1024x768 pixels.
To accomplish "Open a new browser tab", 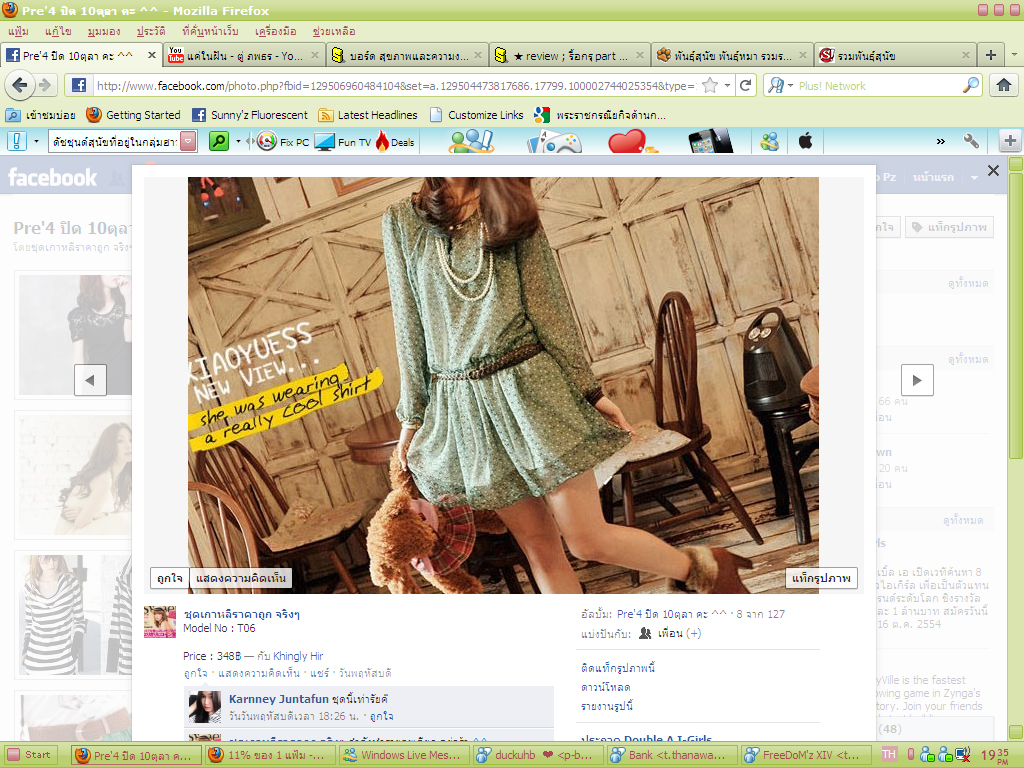I will pos(991,56).
